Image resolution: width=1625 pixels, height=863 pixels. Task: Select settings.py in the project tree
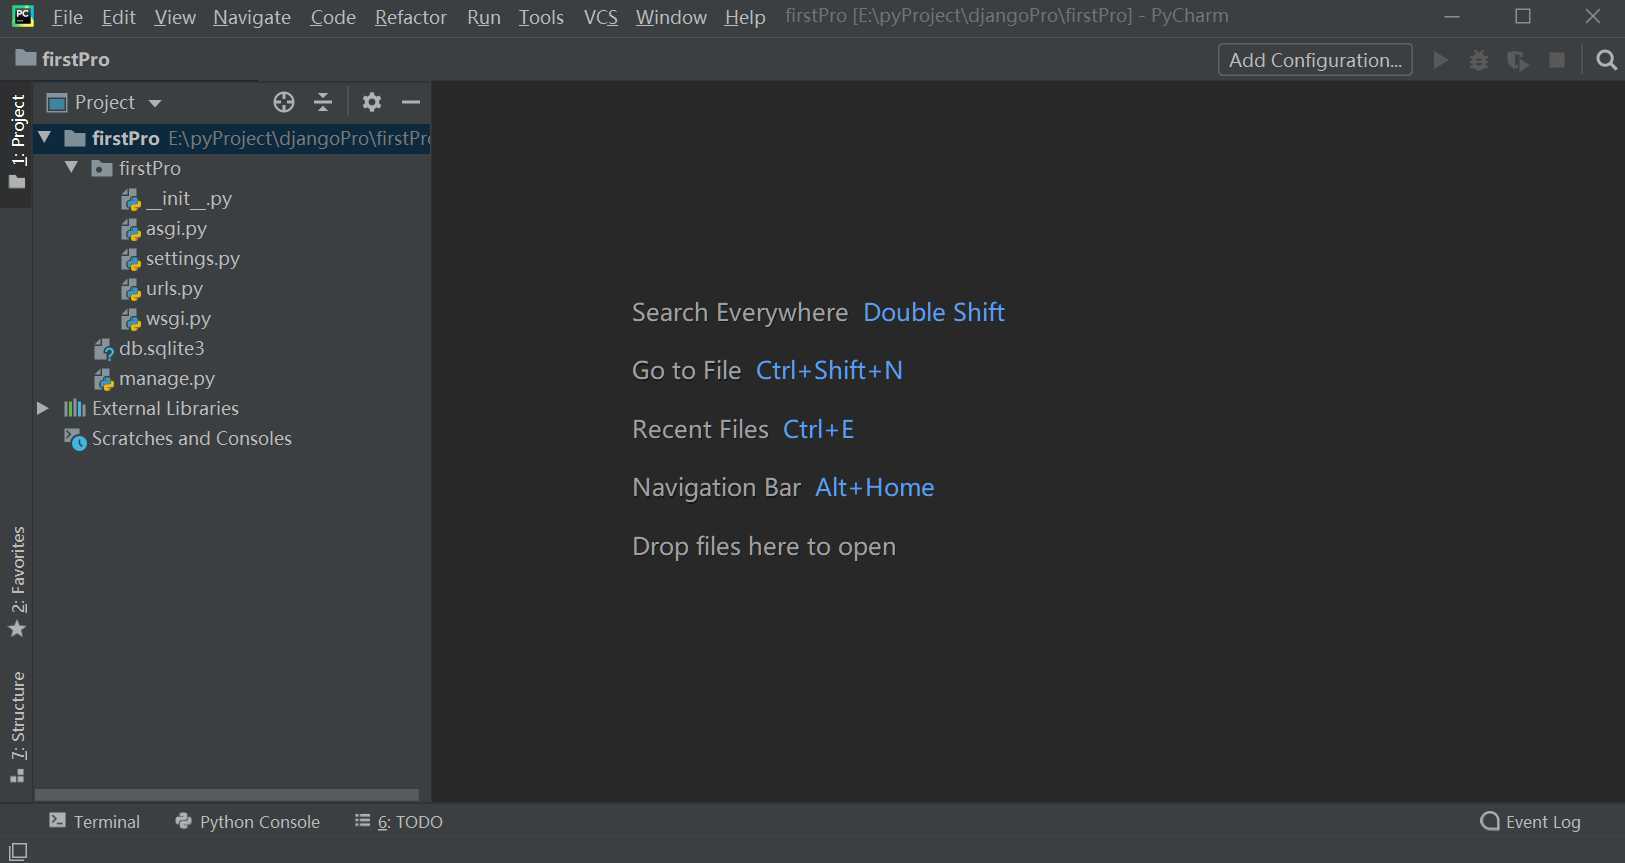click(x=192, y=259)
